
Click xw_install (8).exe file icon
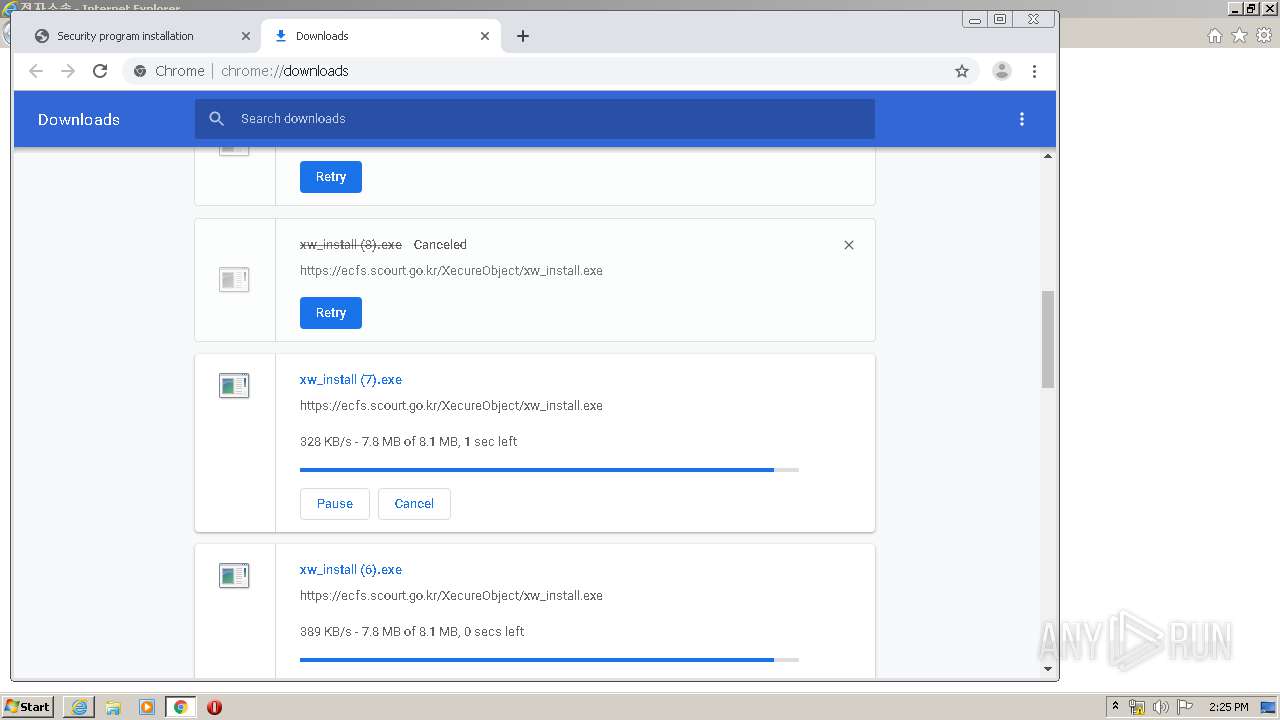234,280
